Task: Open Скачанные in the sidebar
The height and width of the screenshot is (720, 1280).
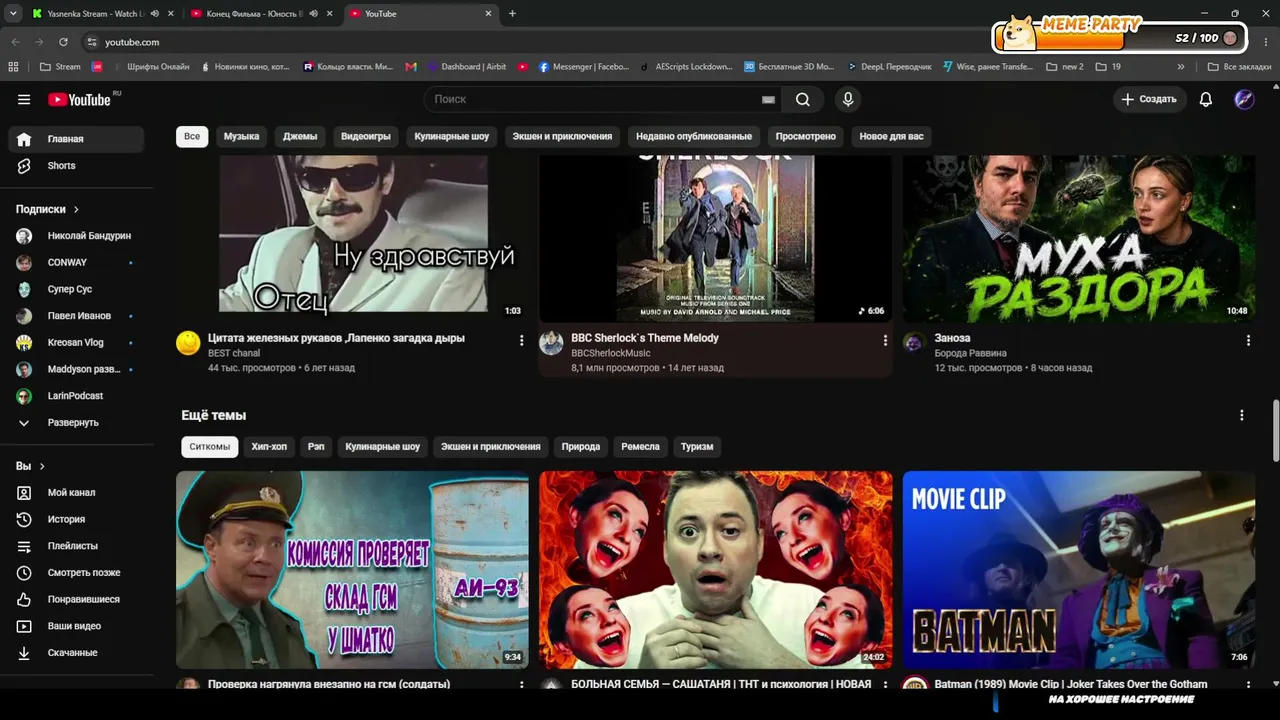Action: tap(76, 652)
